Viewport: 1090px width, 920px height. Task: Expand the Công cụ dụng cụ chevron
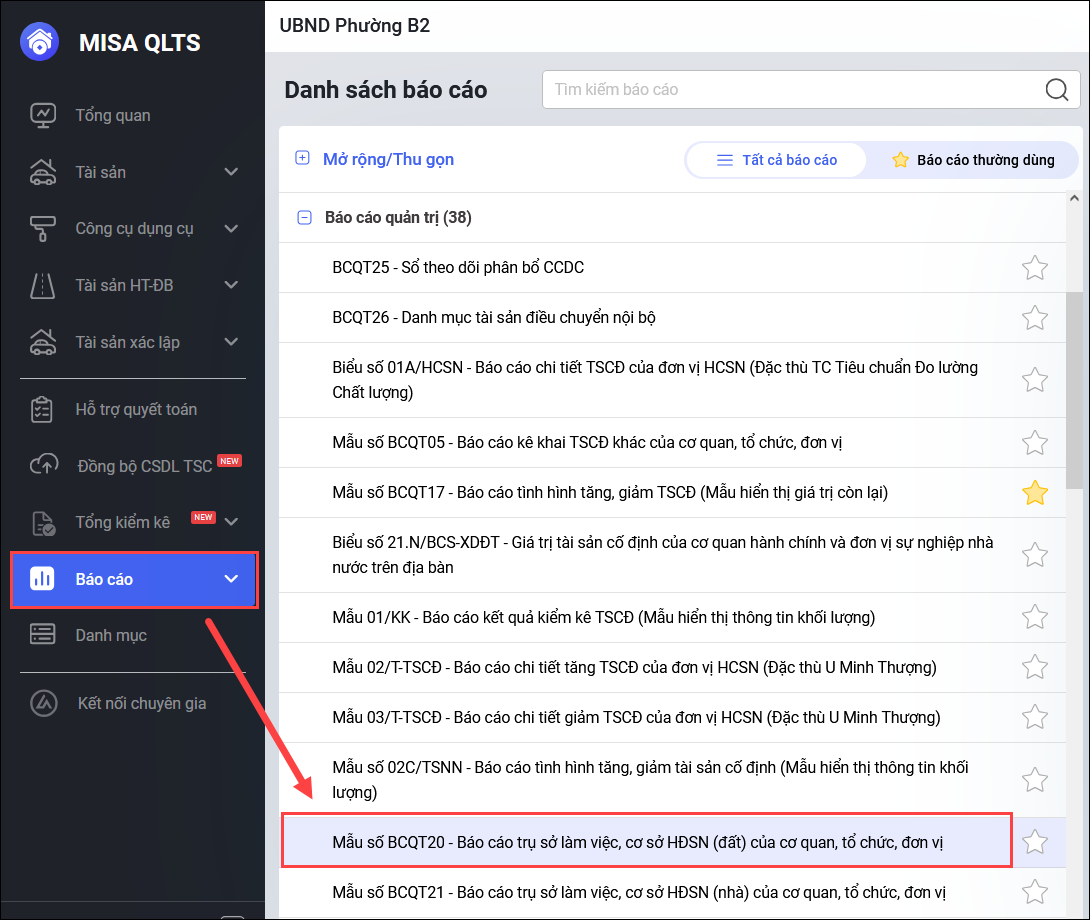pyautogui.click(x=231, y=228)
